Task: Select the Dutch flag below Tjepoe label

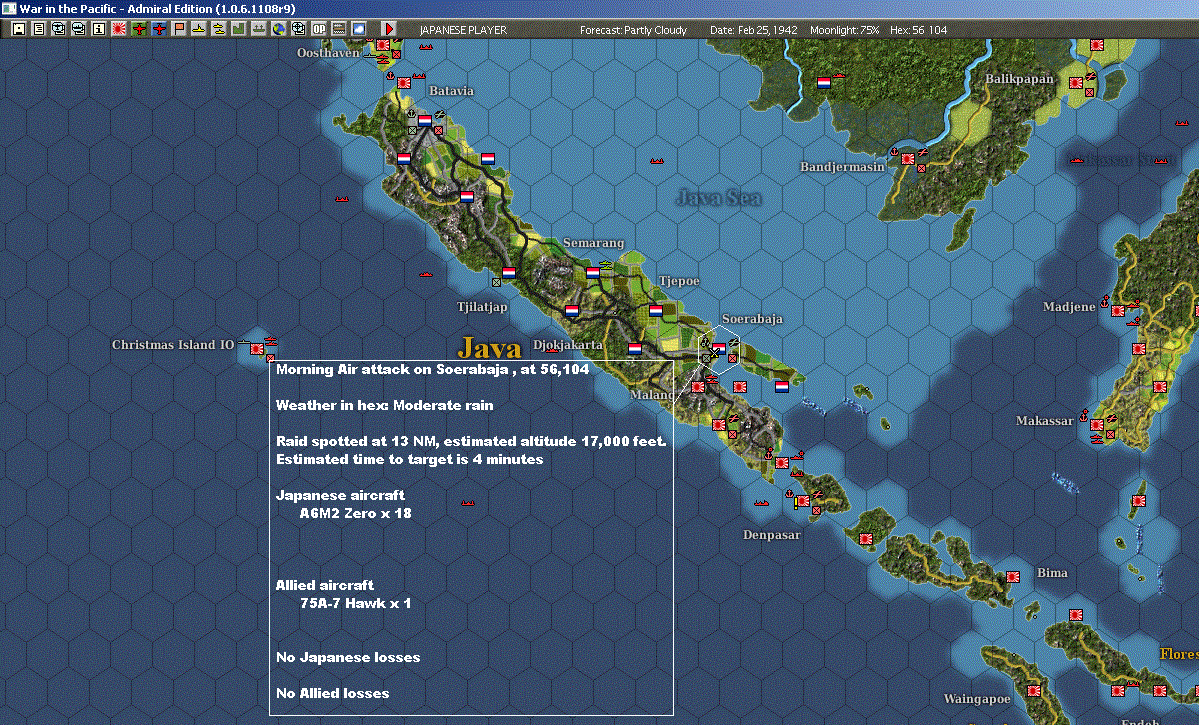Action: tap(655, 310)
